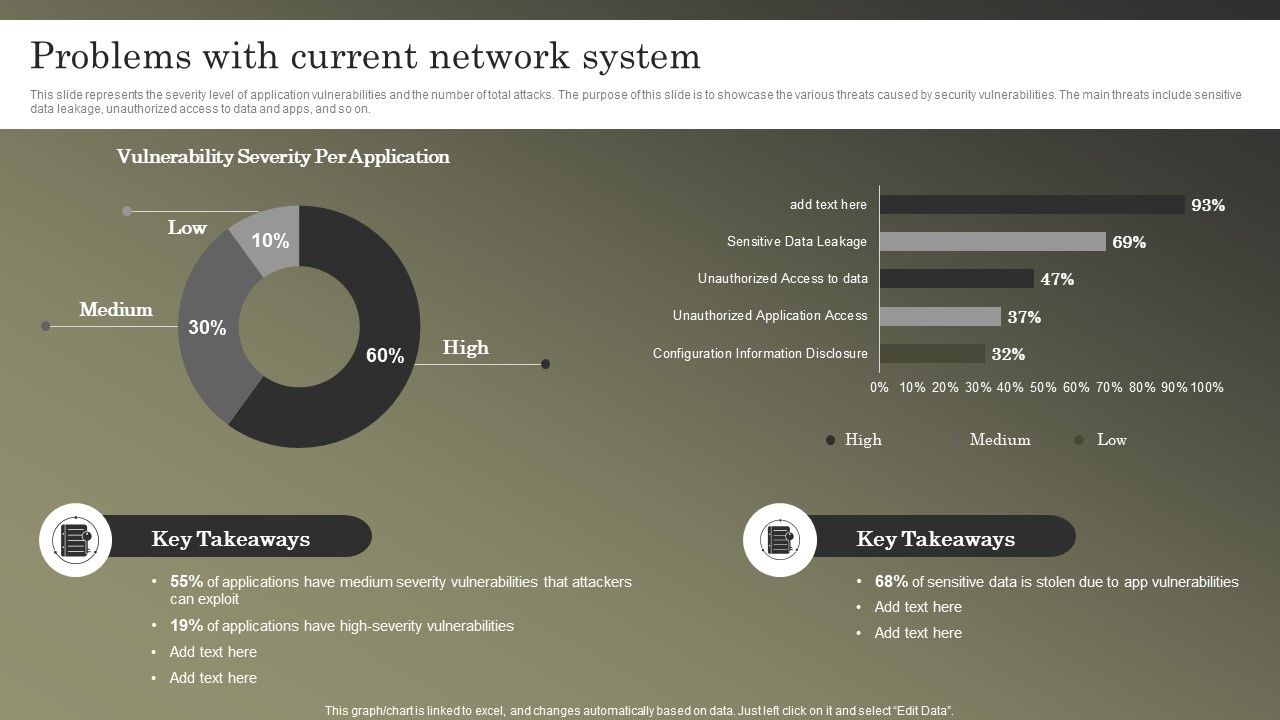
Task: Click the slide title Problems with current network system
Action: (365, 56)
